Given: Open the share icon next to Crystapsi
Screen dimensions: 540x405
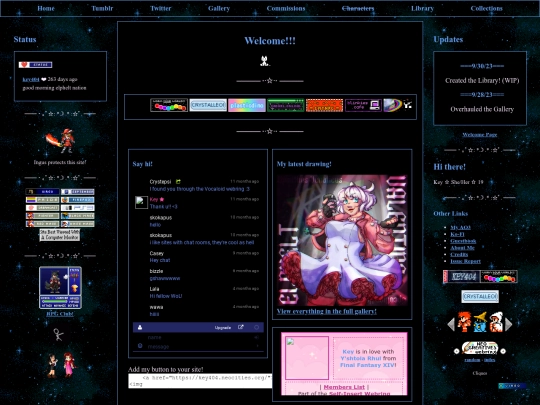Looking at the screenshot, I should coord(178,181).
